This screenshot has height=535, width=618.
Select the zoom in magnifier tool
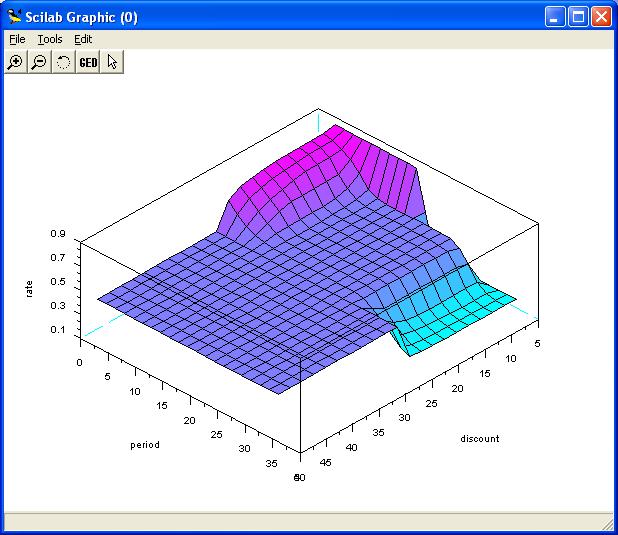click(15, 62)
